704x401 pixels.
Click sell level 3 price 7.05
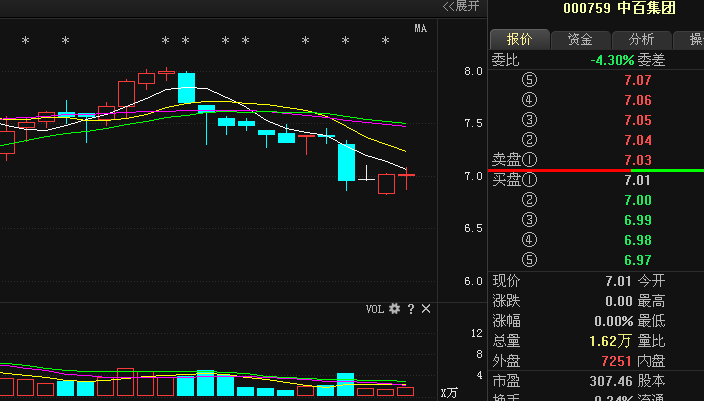pyautogui.click(x=638, y=120)
